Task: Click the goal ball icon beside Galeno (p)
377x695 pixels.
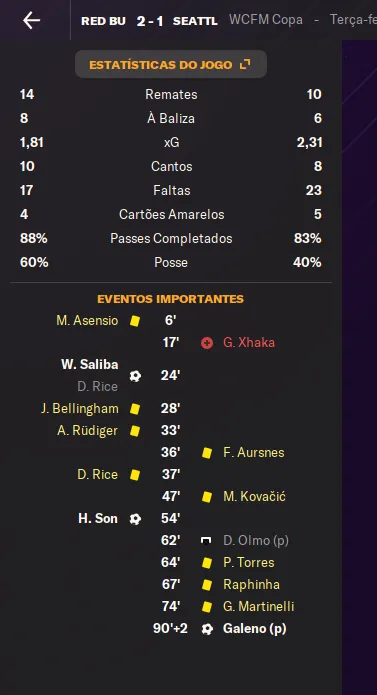Action: (x=207, y=629)
